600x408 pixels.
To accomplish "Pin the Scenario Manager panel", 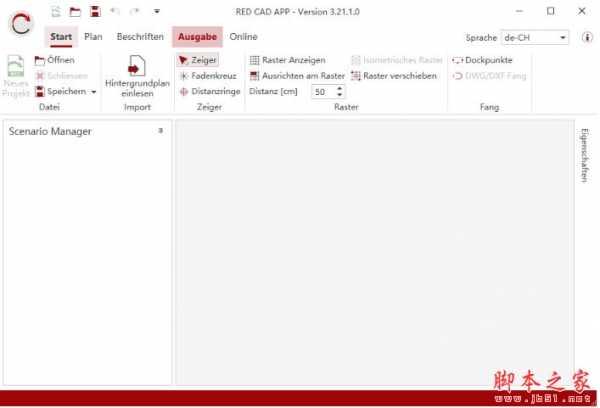I will pos(161,131).
